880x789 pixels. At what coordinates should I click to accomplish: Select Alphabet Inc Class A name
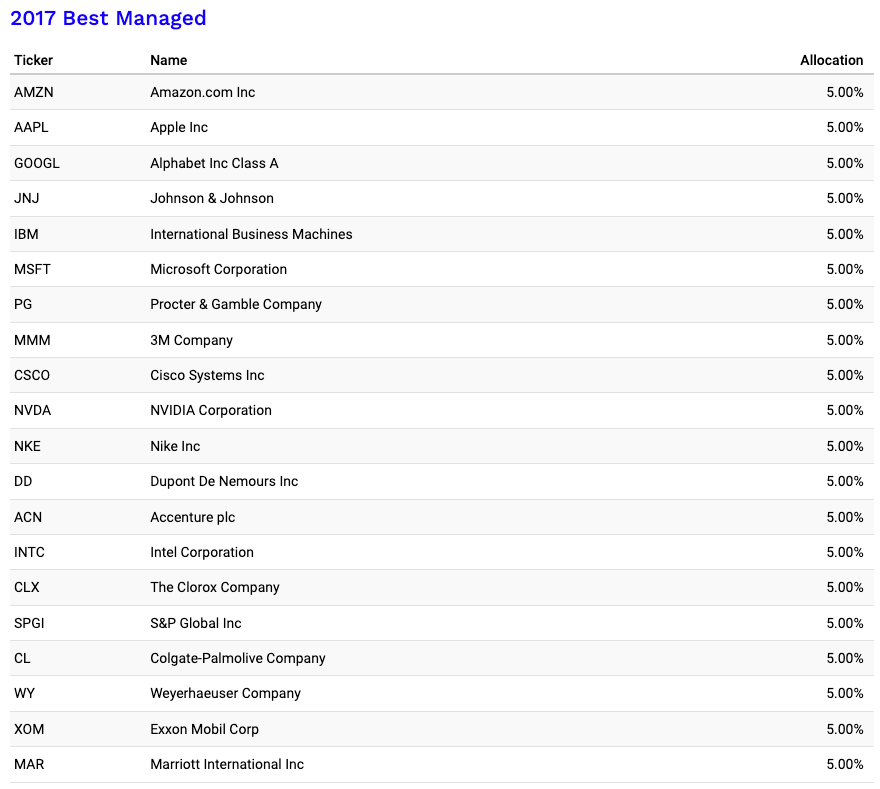pos(214,163)
